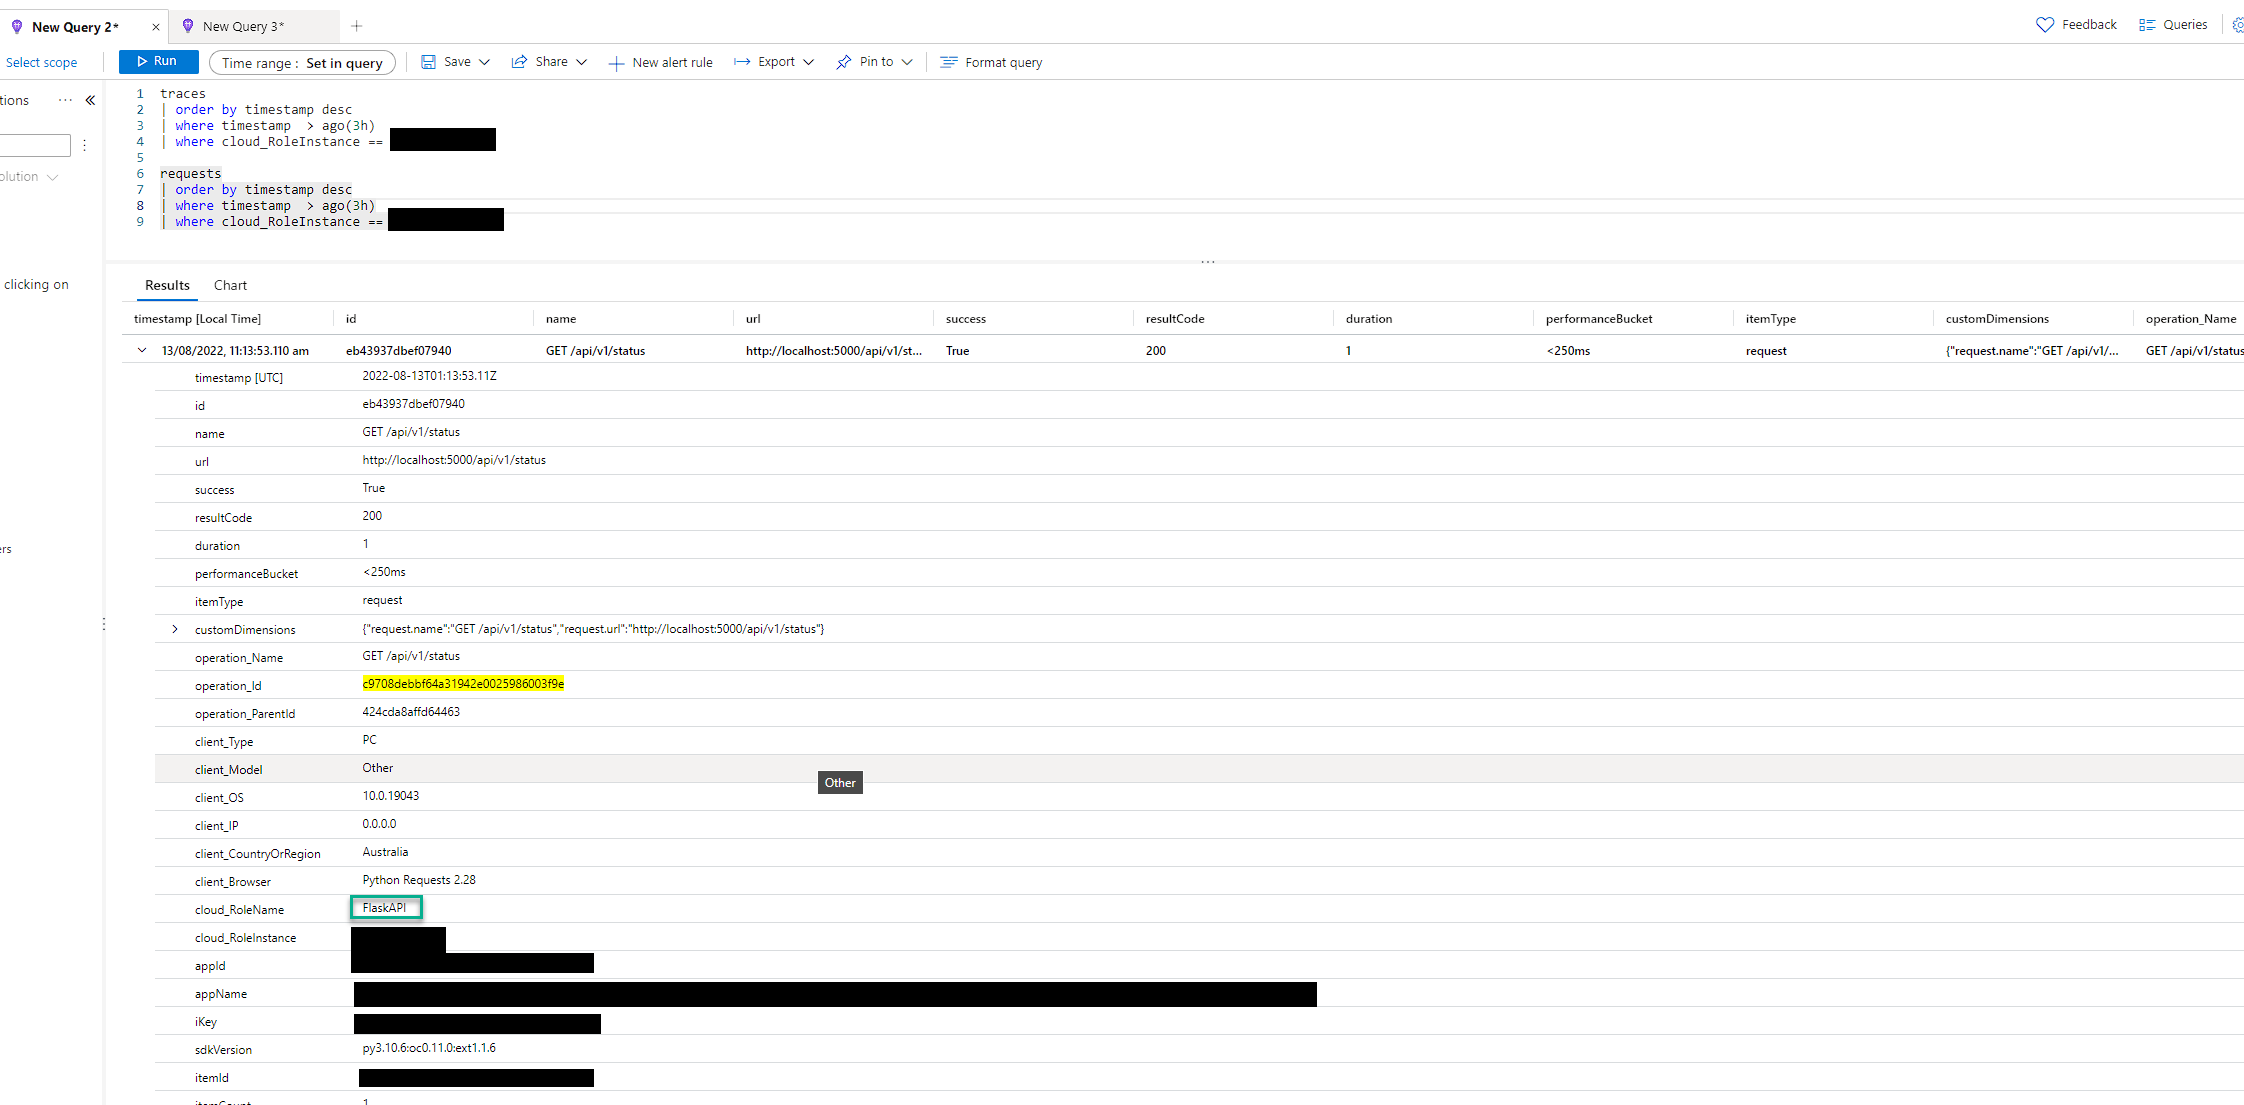Image resolution: width=2244 pixels, height=1105 pixels.
Task: Add a new query tab with plus
Action: click(x=357, y=26)
